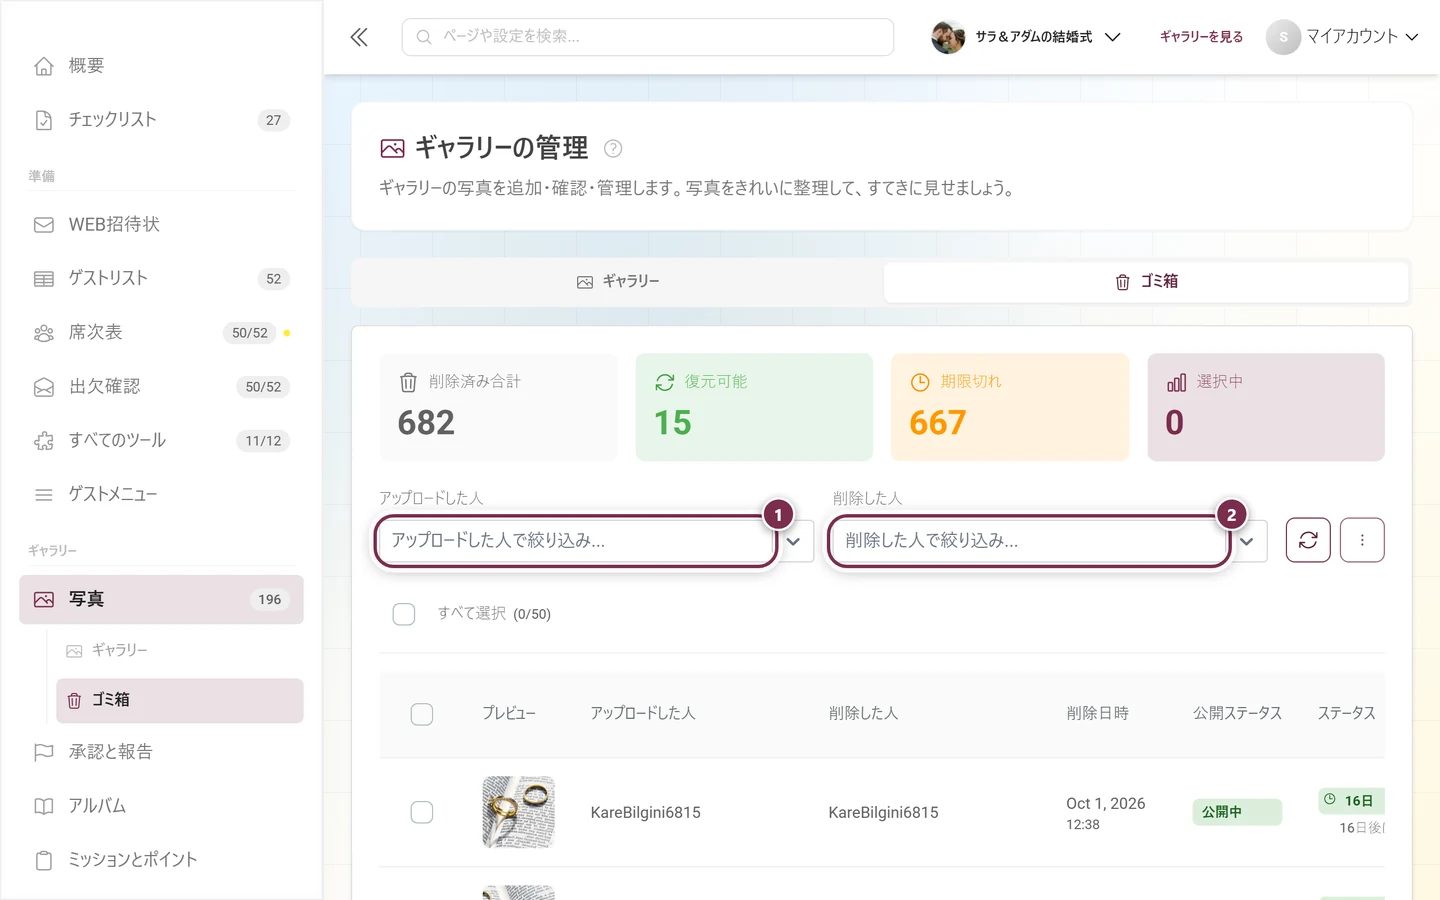Click chevron arrow of deleter filter
The height and width of the screenshot is (900, 1440).
(x=1247, y=541)
